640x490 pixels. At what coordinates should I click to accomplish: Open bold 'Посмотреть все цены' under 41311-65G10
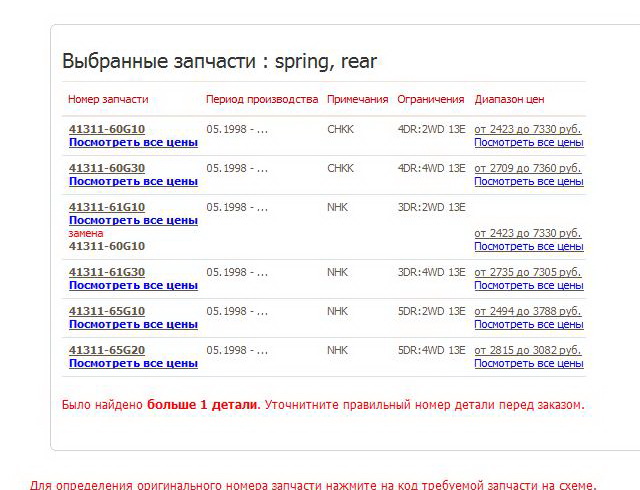(133, 324)
